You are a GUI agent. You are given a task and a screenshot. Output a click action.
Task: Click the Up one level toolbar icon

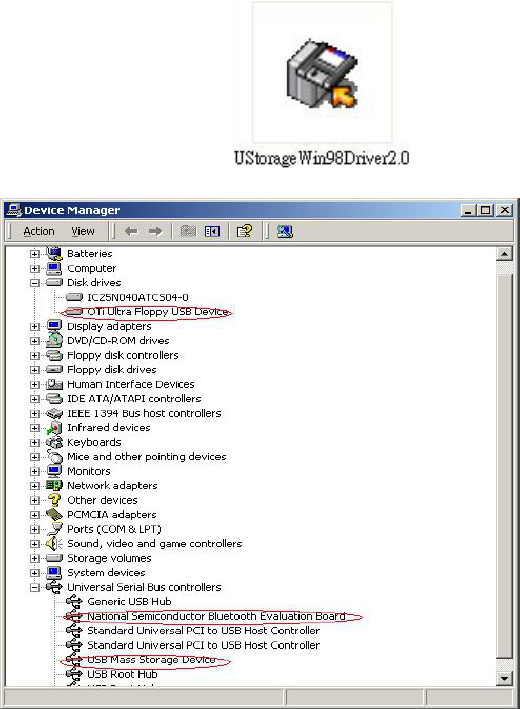pos(188,232)
